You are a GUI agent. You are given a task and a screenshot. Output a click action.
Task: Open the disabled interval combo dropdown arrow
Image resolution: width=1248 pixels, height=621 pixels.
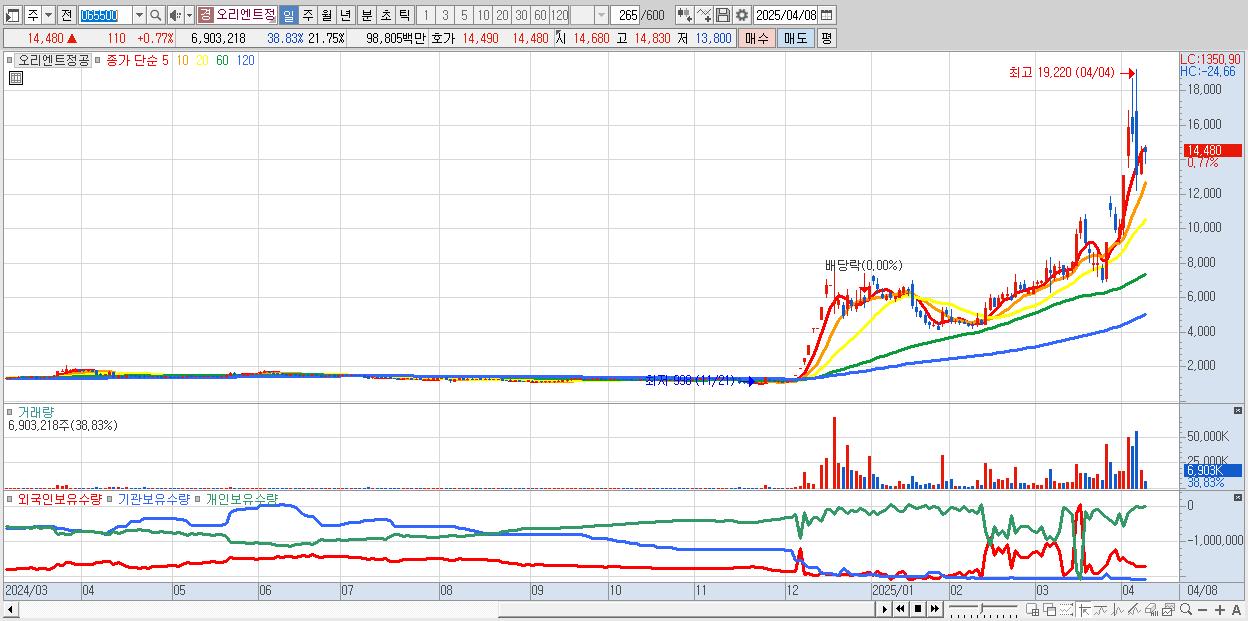coord(601,15)
